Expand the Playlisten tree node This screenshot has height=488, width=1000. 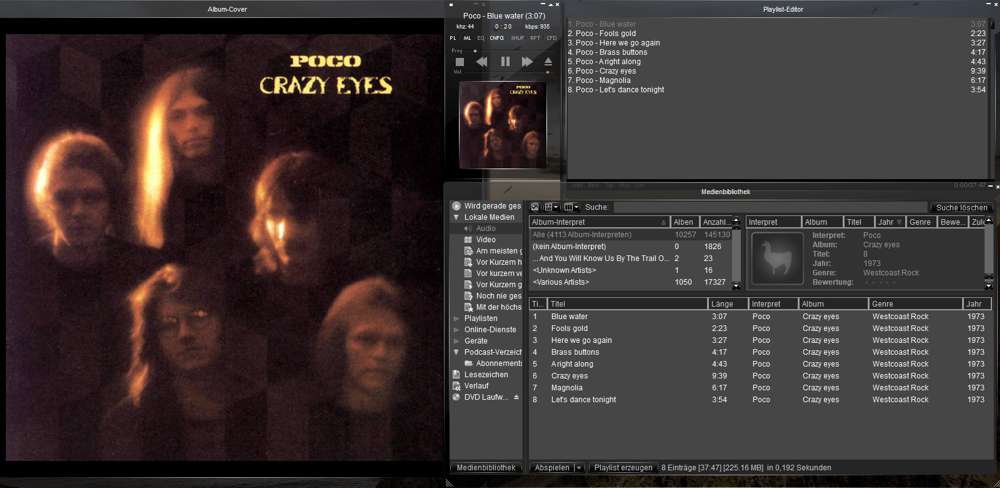(x=457, y=319)
